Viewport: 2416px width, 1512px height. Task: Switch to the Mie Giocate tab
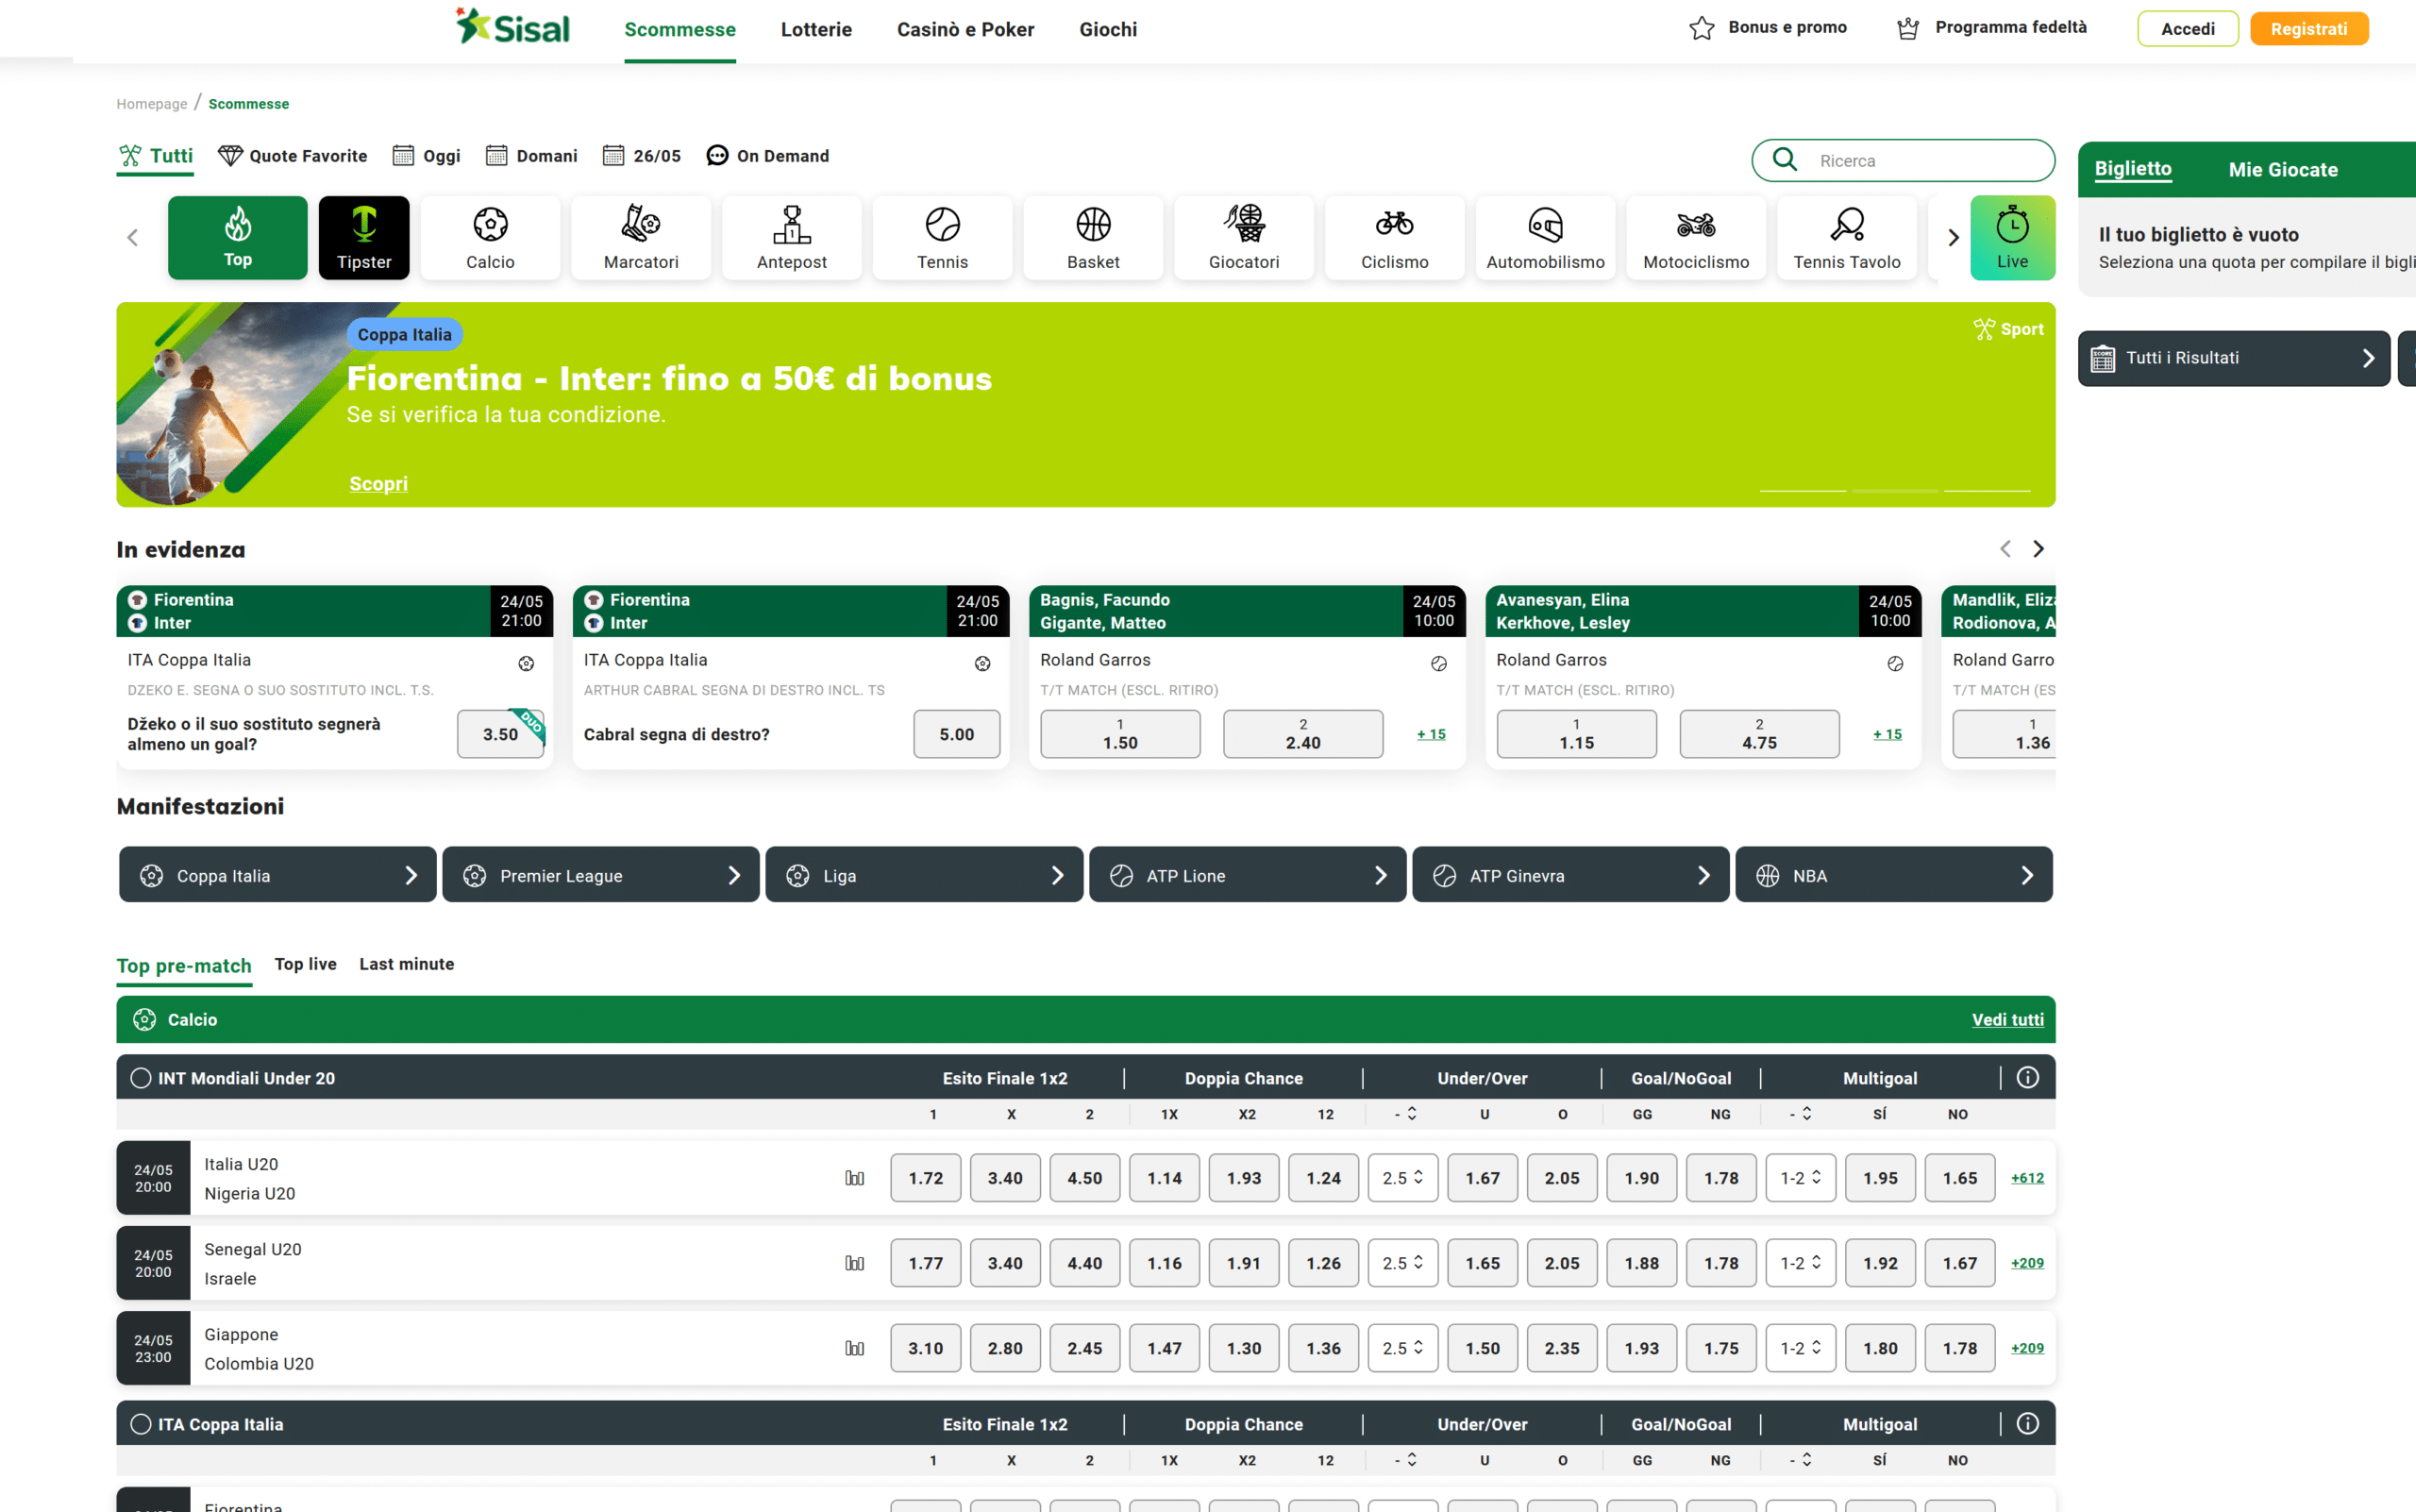tap(2283, 169)
